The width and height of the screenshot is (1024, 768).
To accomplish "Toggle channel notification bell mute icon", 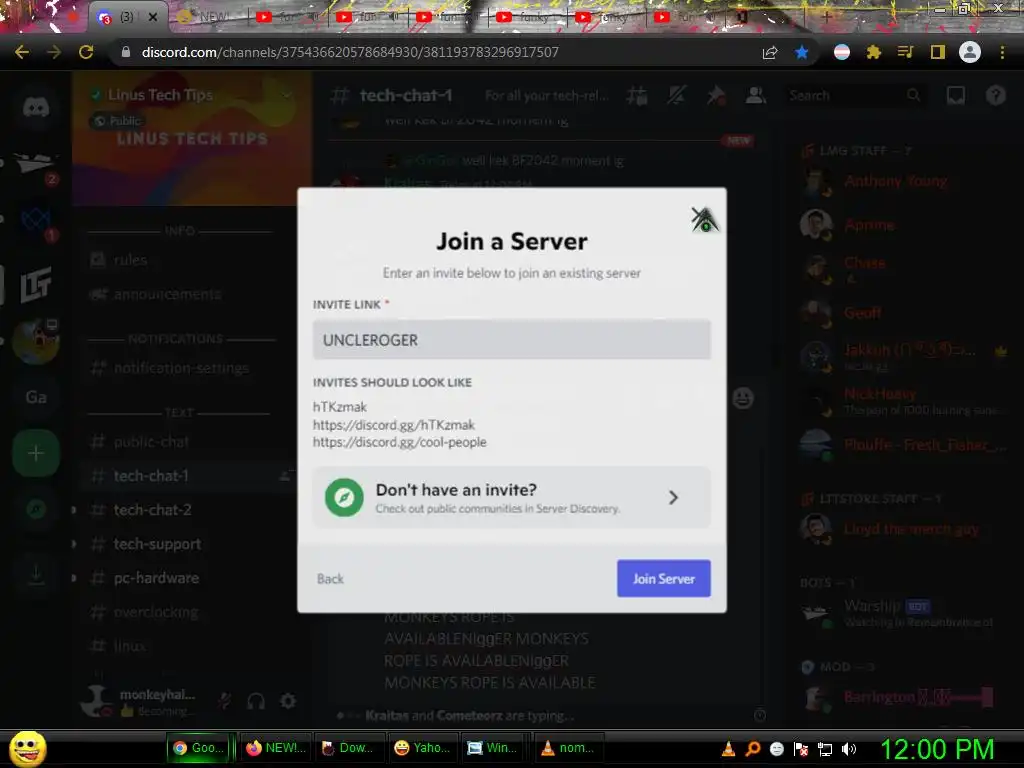I will (x=676, y=96).
